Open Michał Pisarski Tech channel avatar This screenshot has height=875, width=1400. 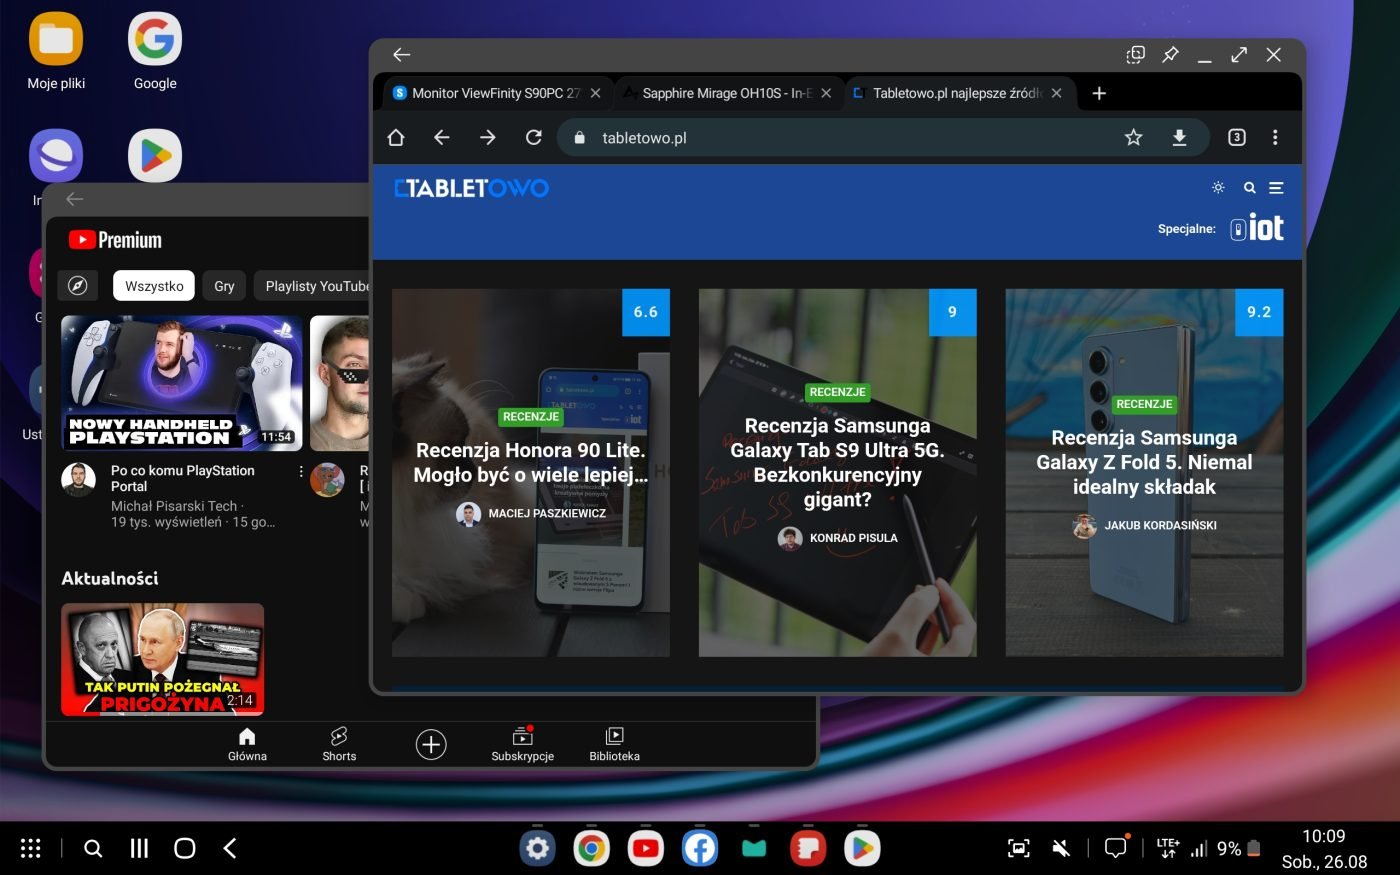[x=79, y=480]
